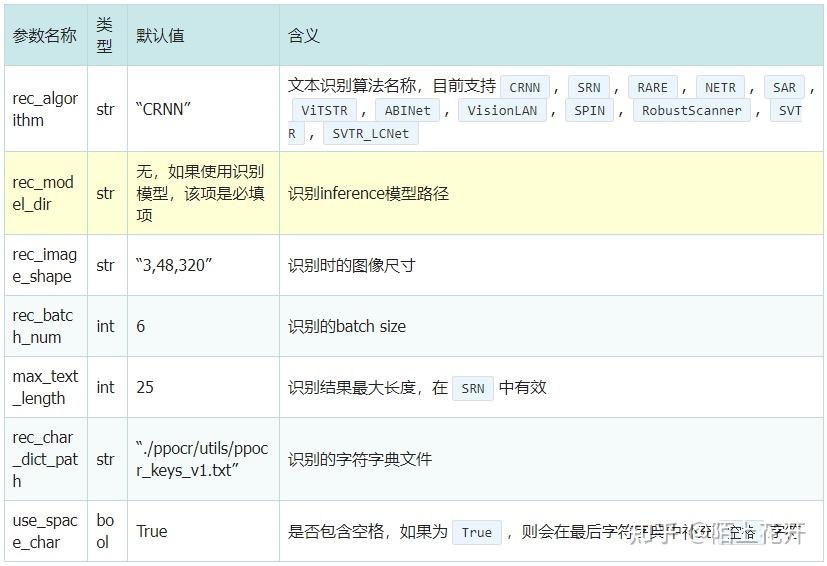
Task: Click the SRN tag in max_text_length row
Action: [473, 389]
